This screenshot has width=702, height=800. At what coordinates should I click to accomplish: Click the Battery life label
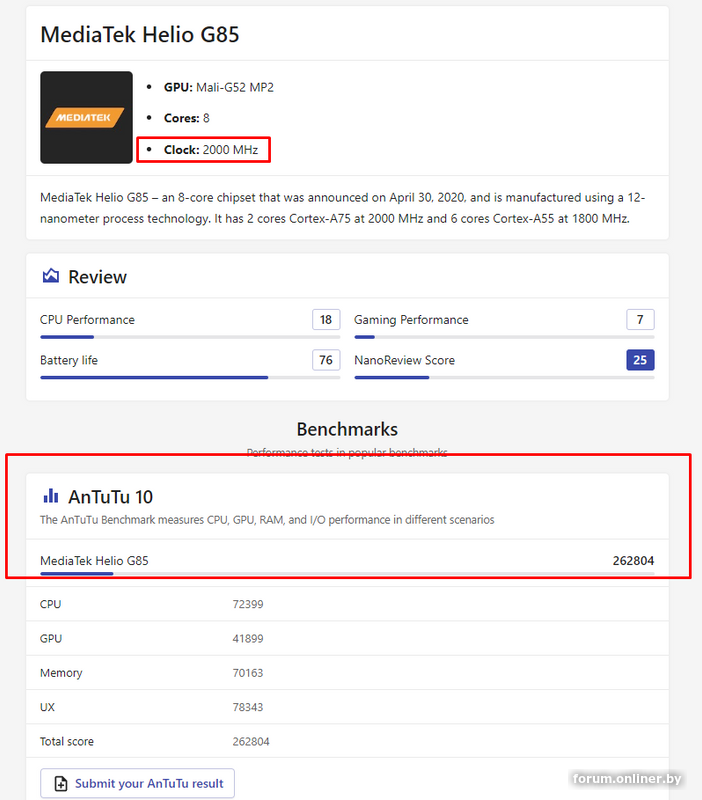(x=69, y=360)
